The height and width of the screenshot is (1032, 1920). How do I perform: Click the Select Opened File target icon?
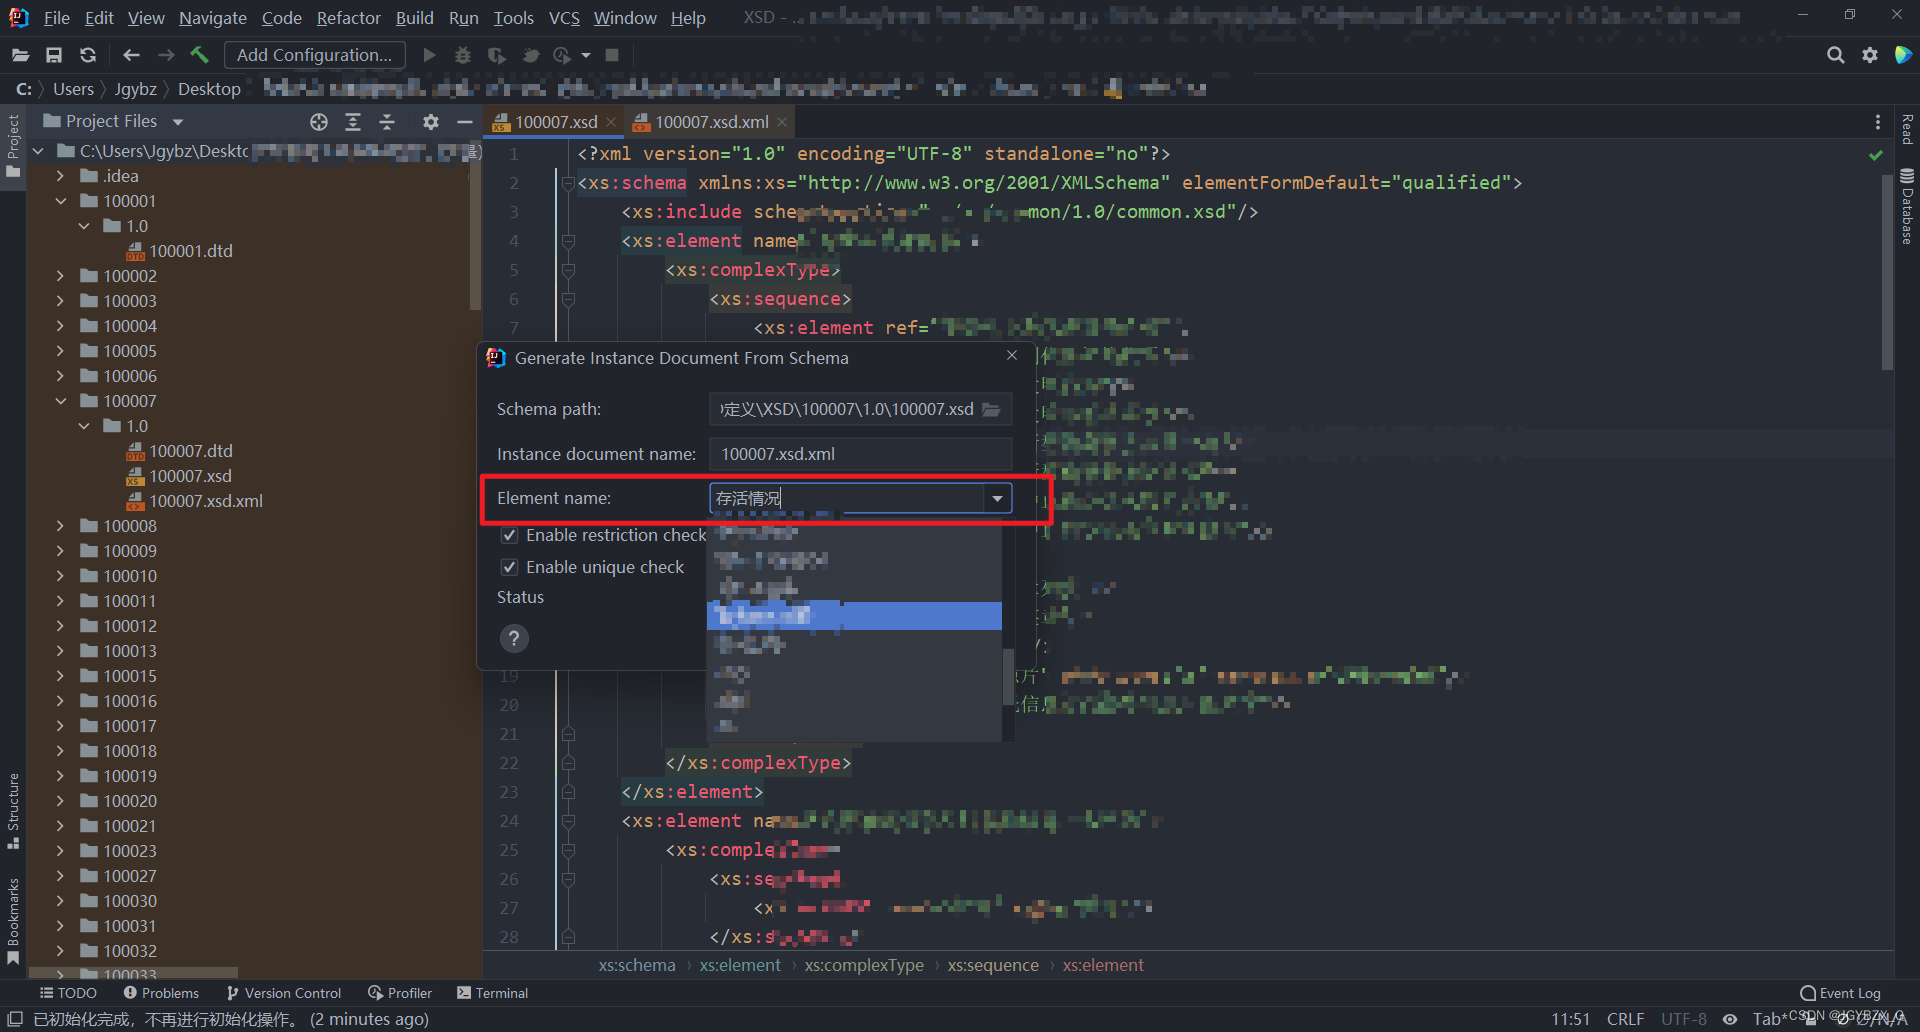click(319, 122)
